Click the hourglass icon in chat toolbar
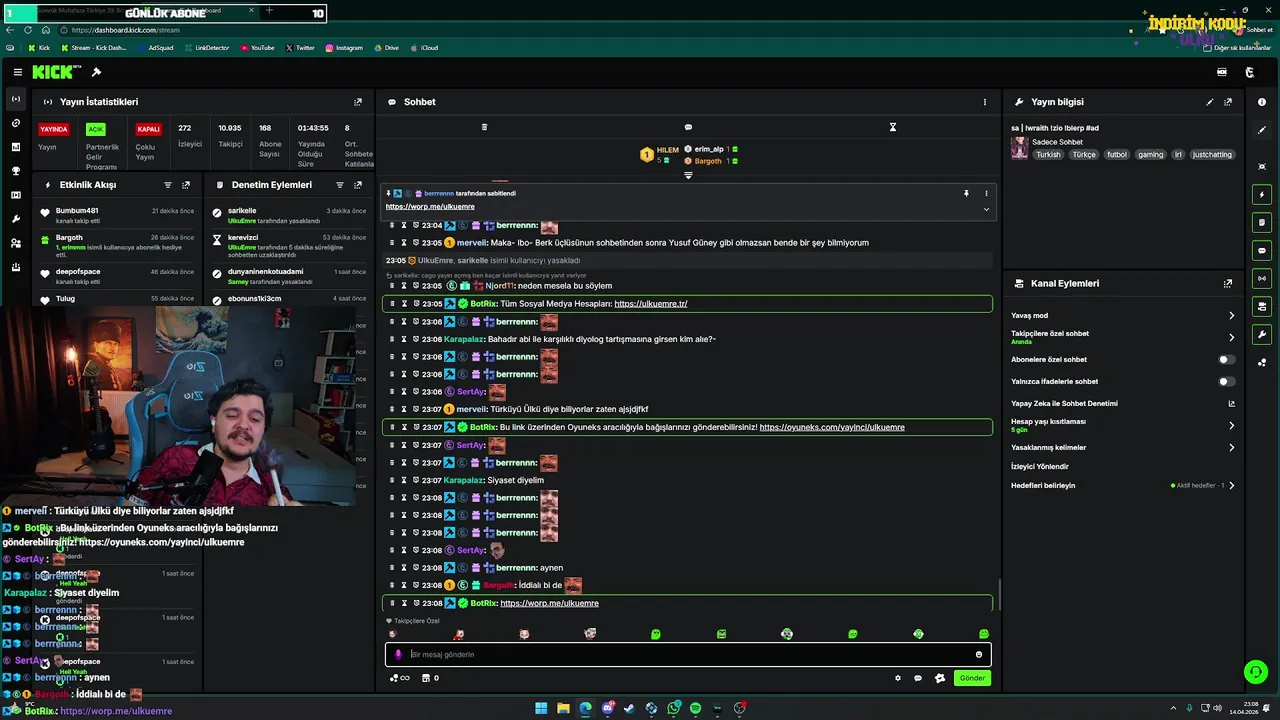This screenshot has width=1280, height=720. pyautogui.click(x=893, y=127)
